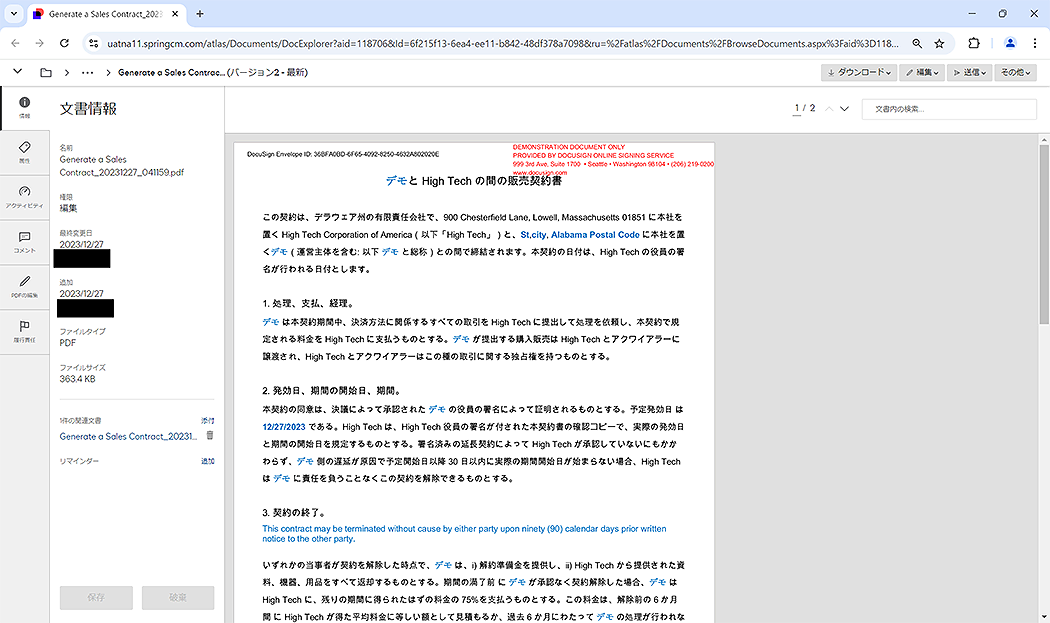Open the アクティビティ activity tab
Viewport: 1050px width, 623px height.
(x=25, y=198)
